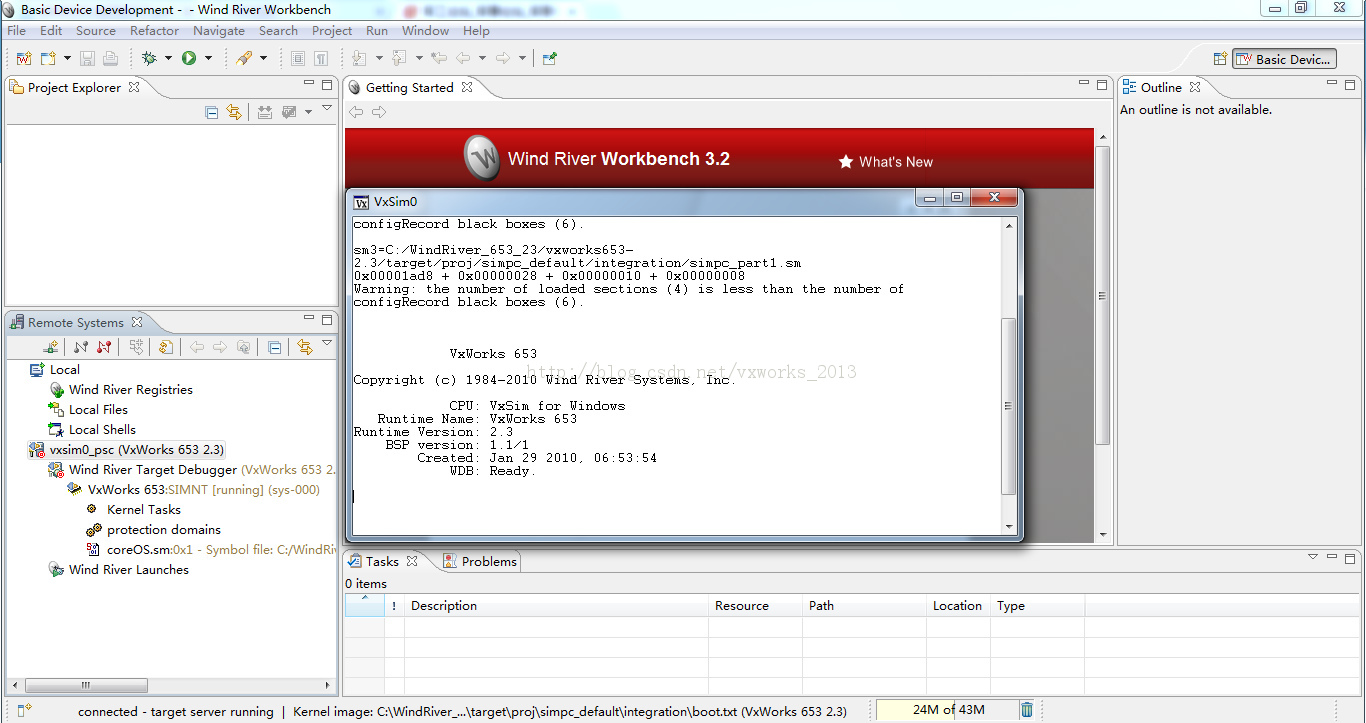Go to Last Edit Location icon
1366x723 pixels.
[x=438, y=58]
